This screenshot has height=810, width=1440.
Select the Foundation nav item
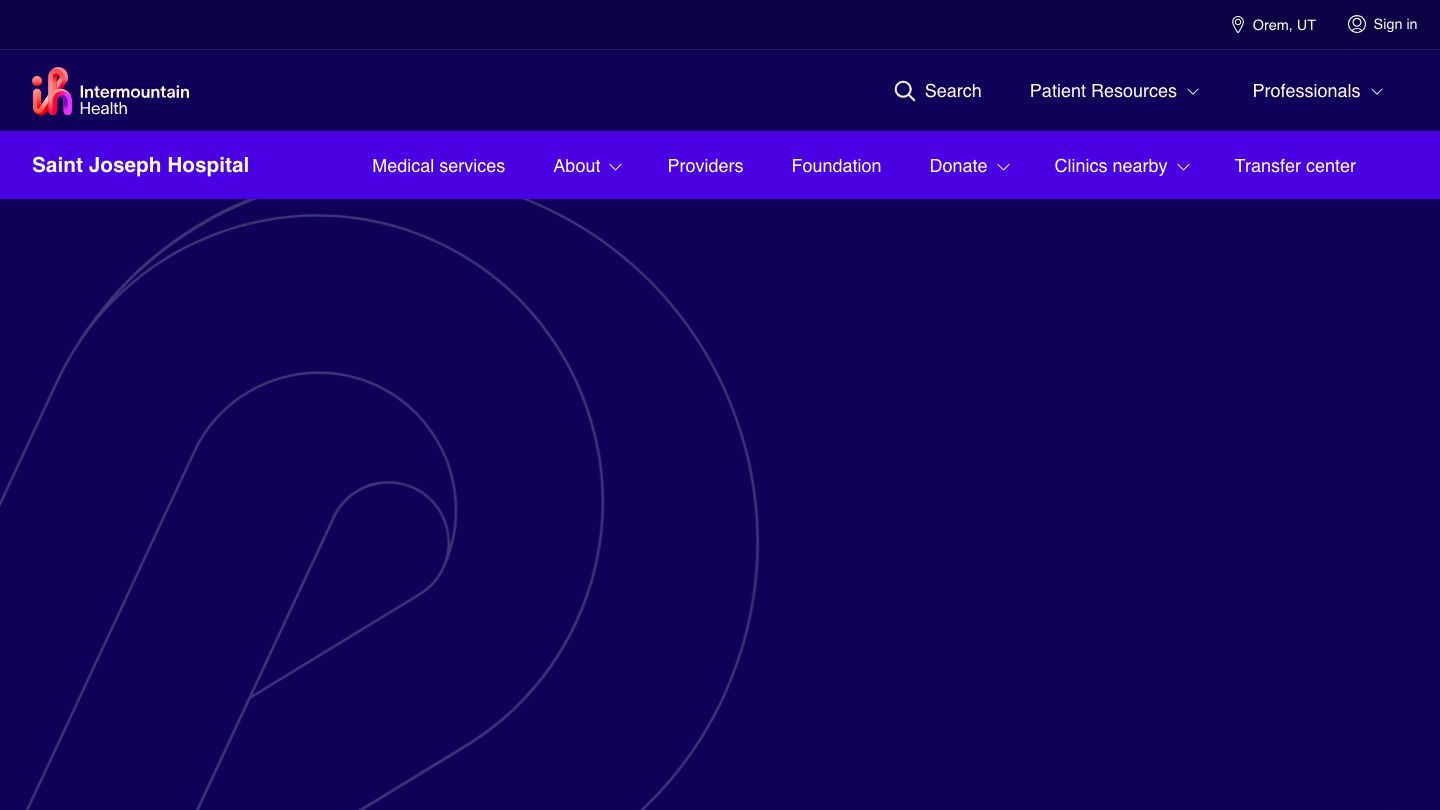coord(836,166)
